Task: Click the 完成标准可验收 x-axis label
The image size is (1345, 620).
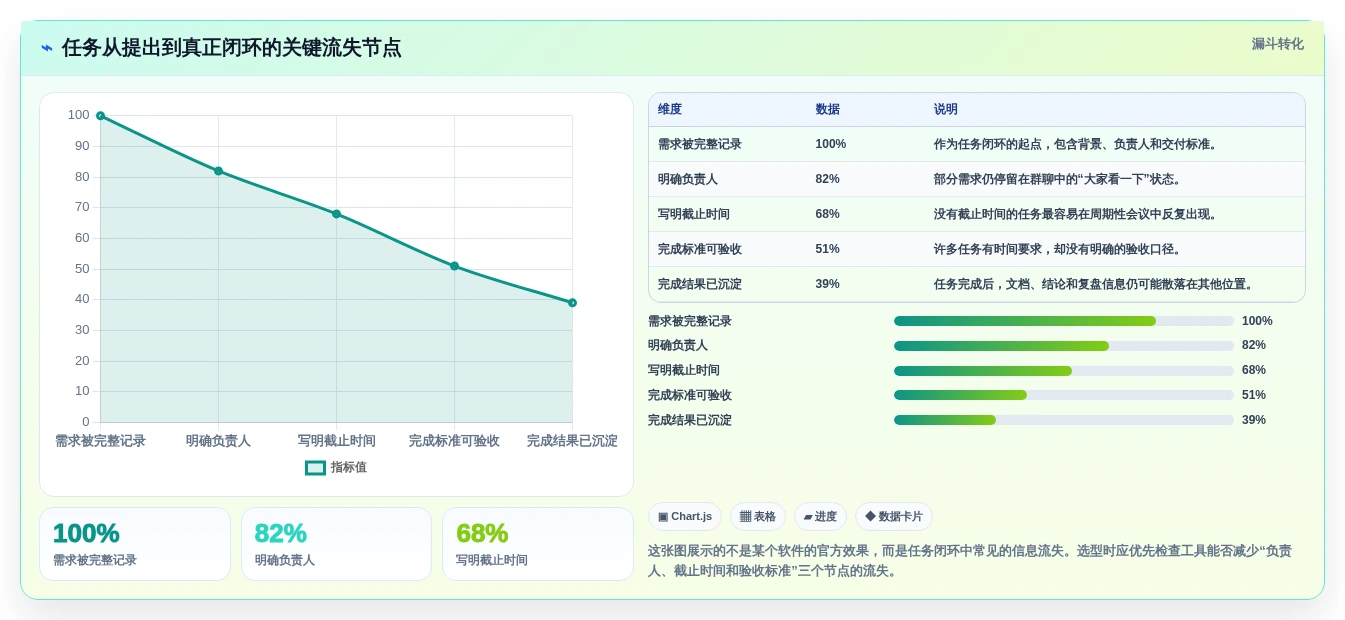Action: [x=454, y=441]
